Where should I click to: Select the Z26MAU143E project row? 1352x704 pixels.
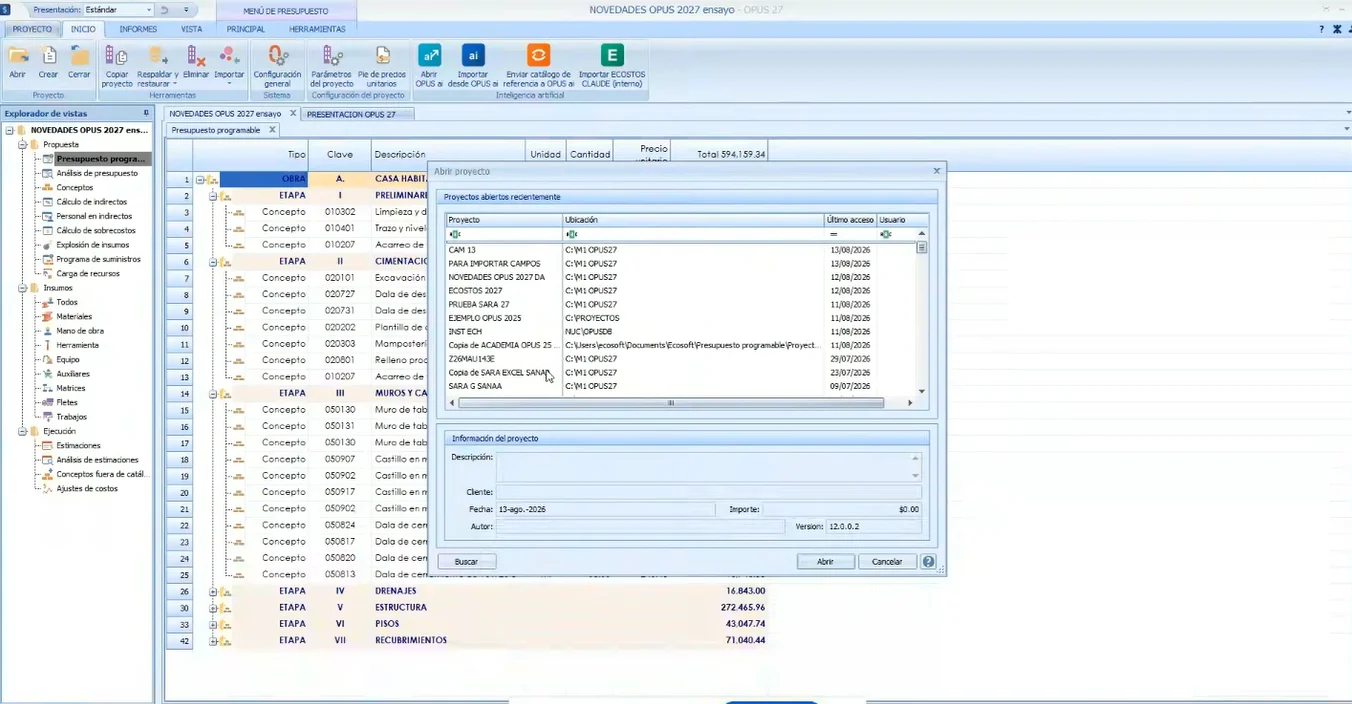click(681, 359)
